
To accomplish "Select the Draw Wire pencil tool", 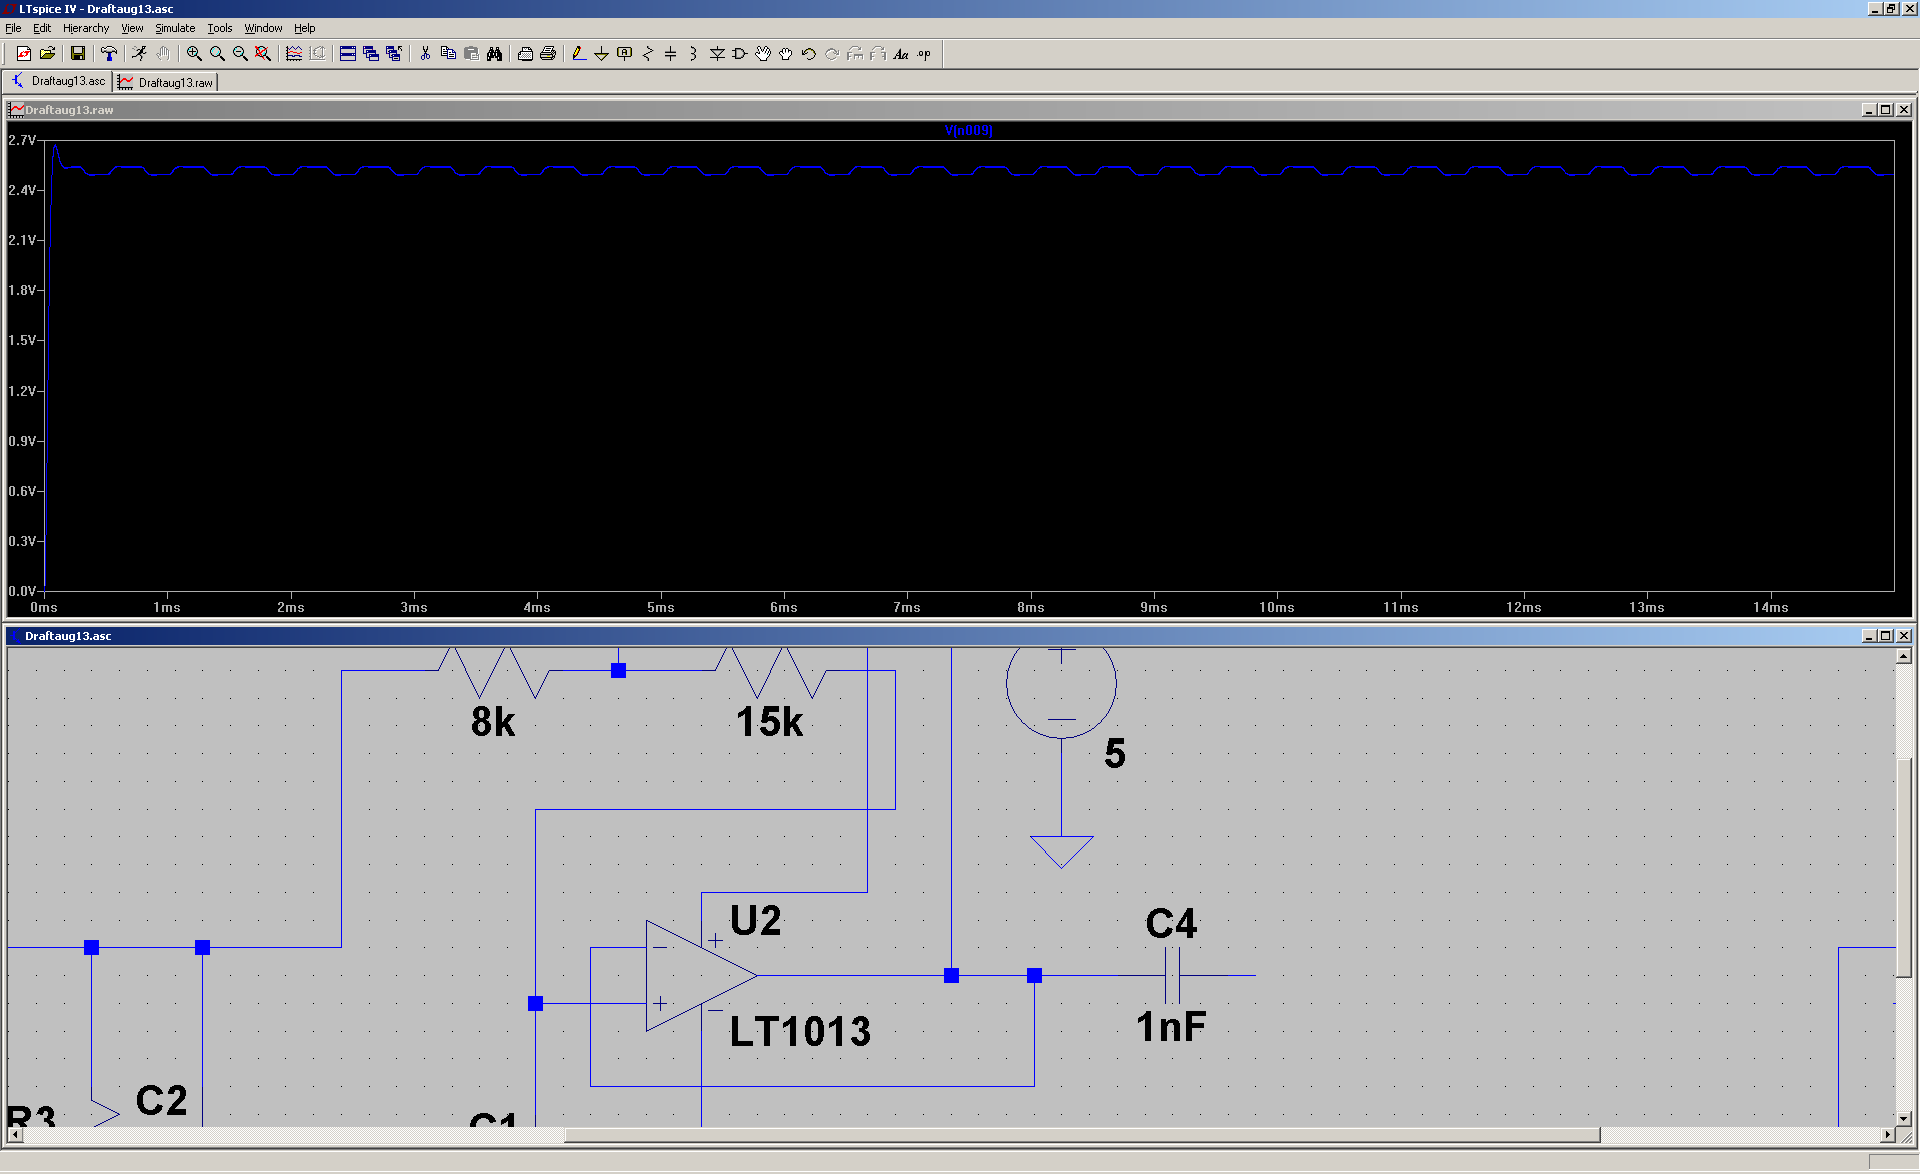I will pos(578,54).
